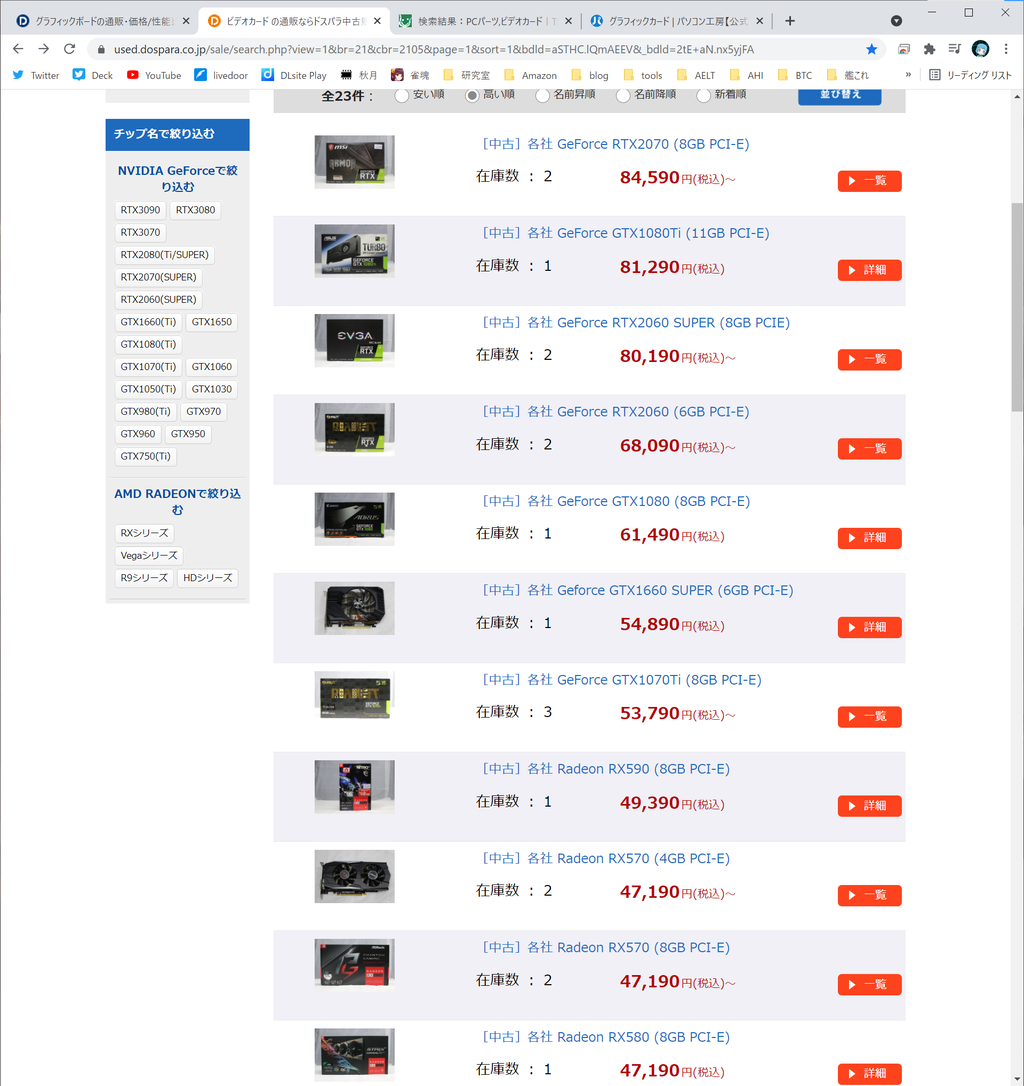Click the blue 並び替え button
1024x1086 pixels.
click(840, 96)
